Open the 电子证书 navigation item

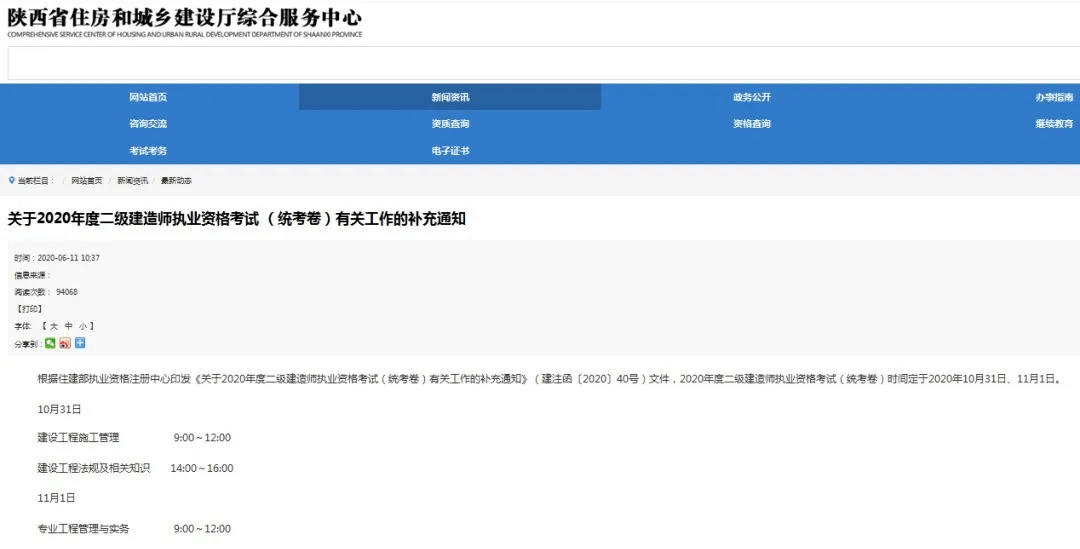coord(450,151)
